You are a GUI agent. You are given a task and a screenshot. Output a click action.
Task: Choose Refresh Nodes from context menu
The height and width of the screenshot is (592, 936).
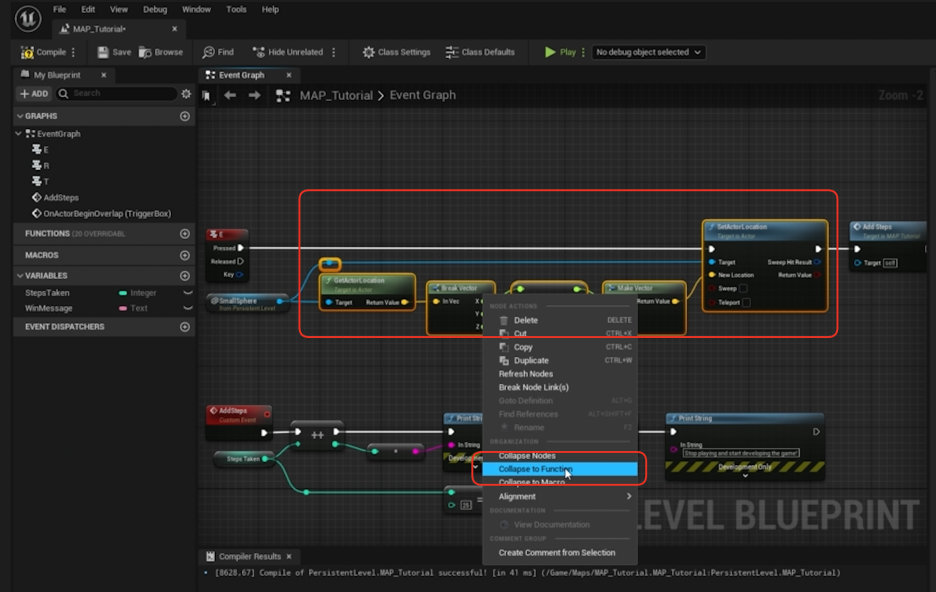pos(561,374)
